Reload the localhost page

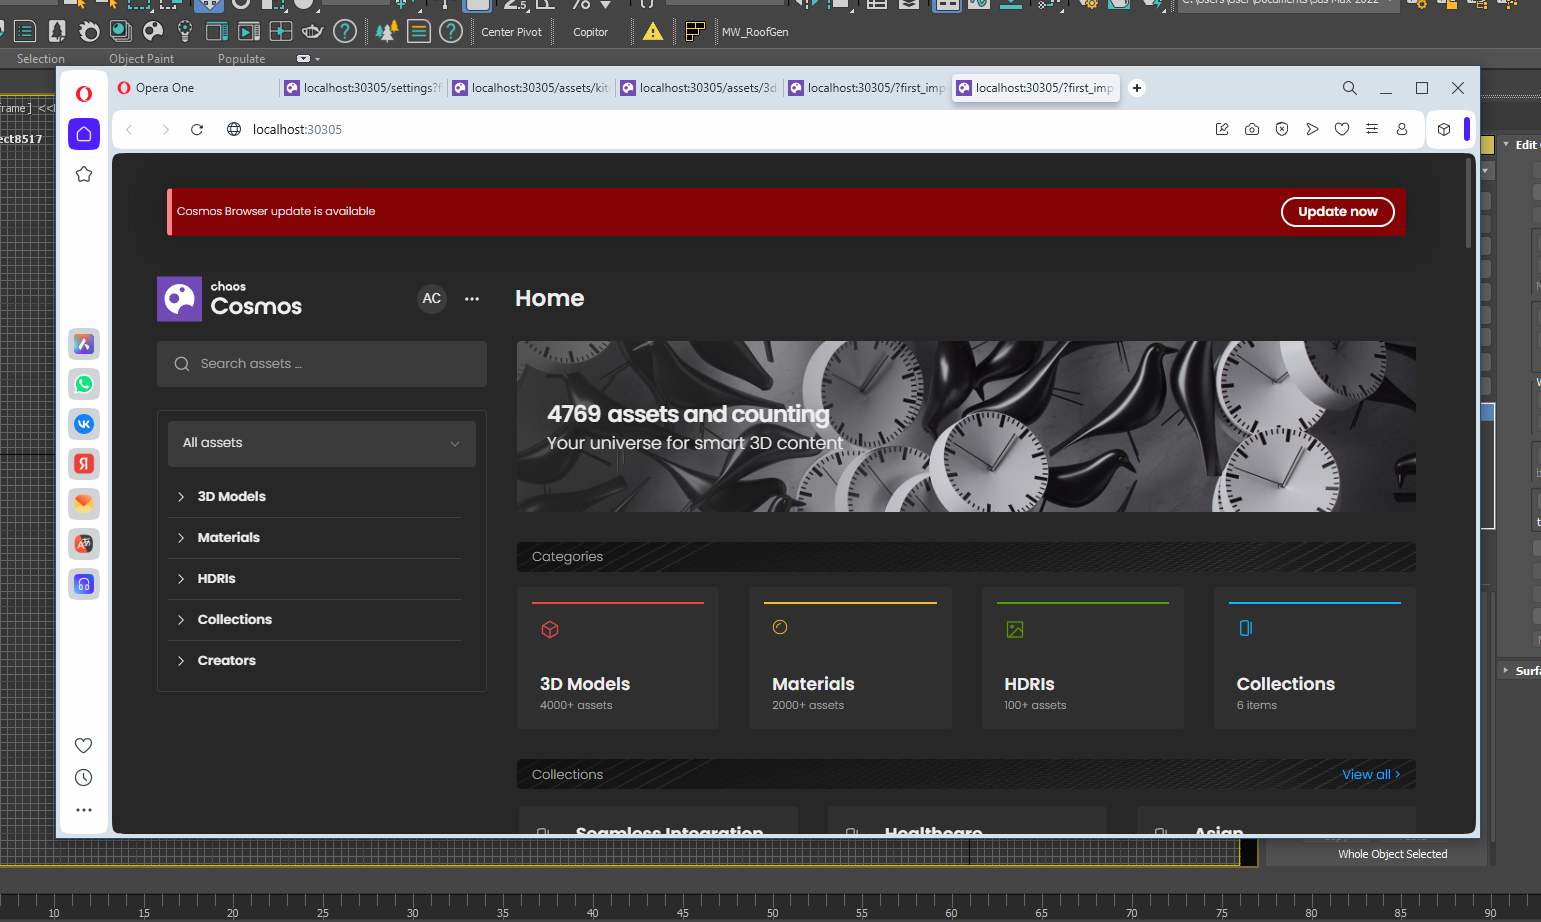click(197, 129)
